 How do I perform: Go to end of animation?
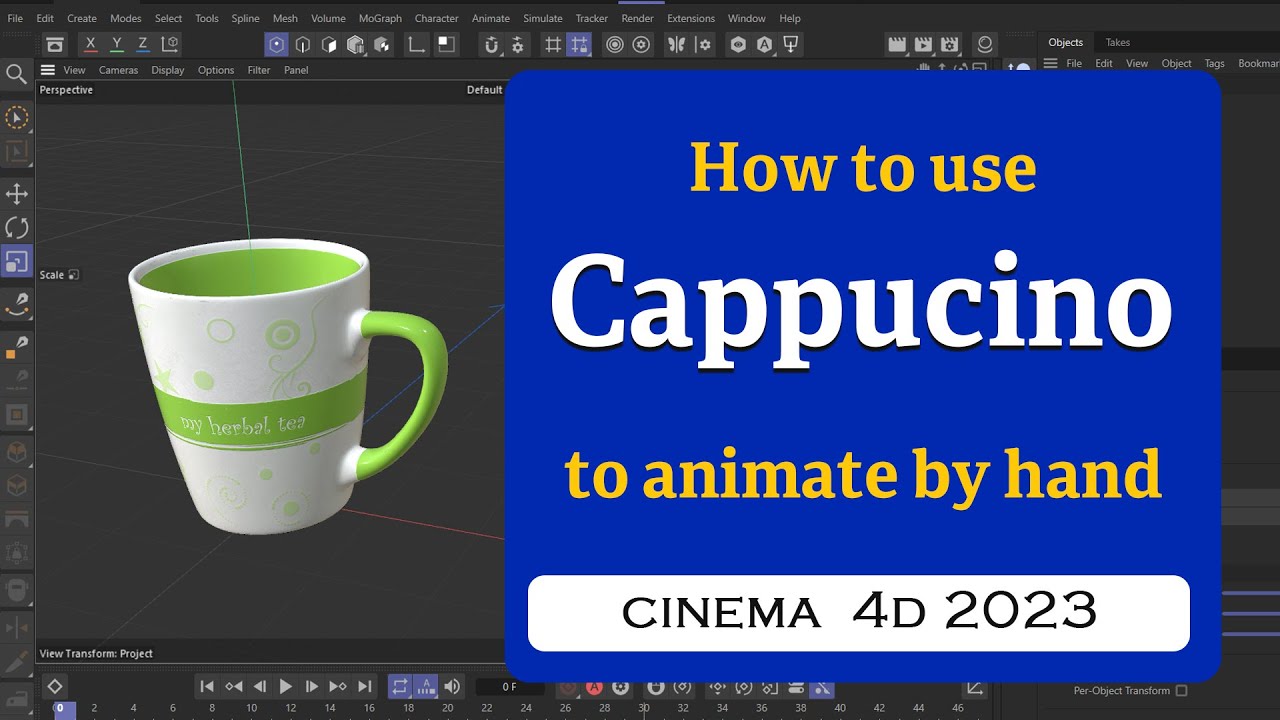click(x=365, y=686)
